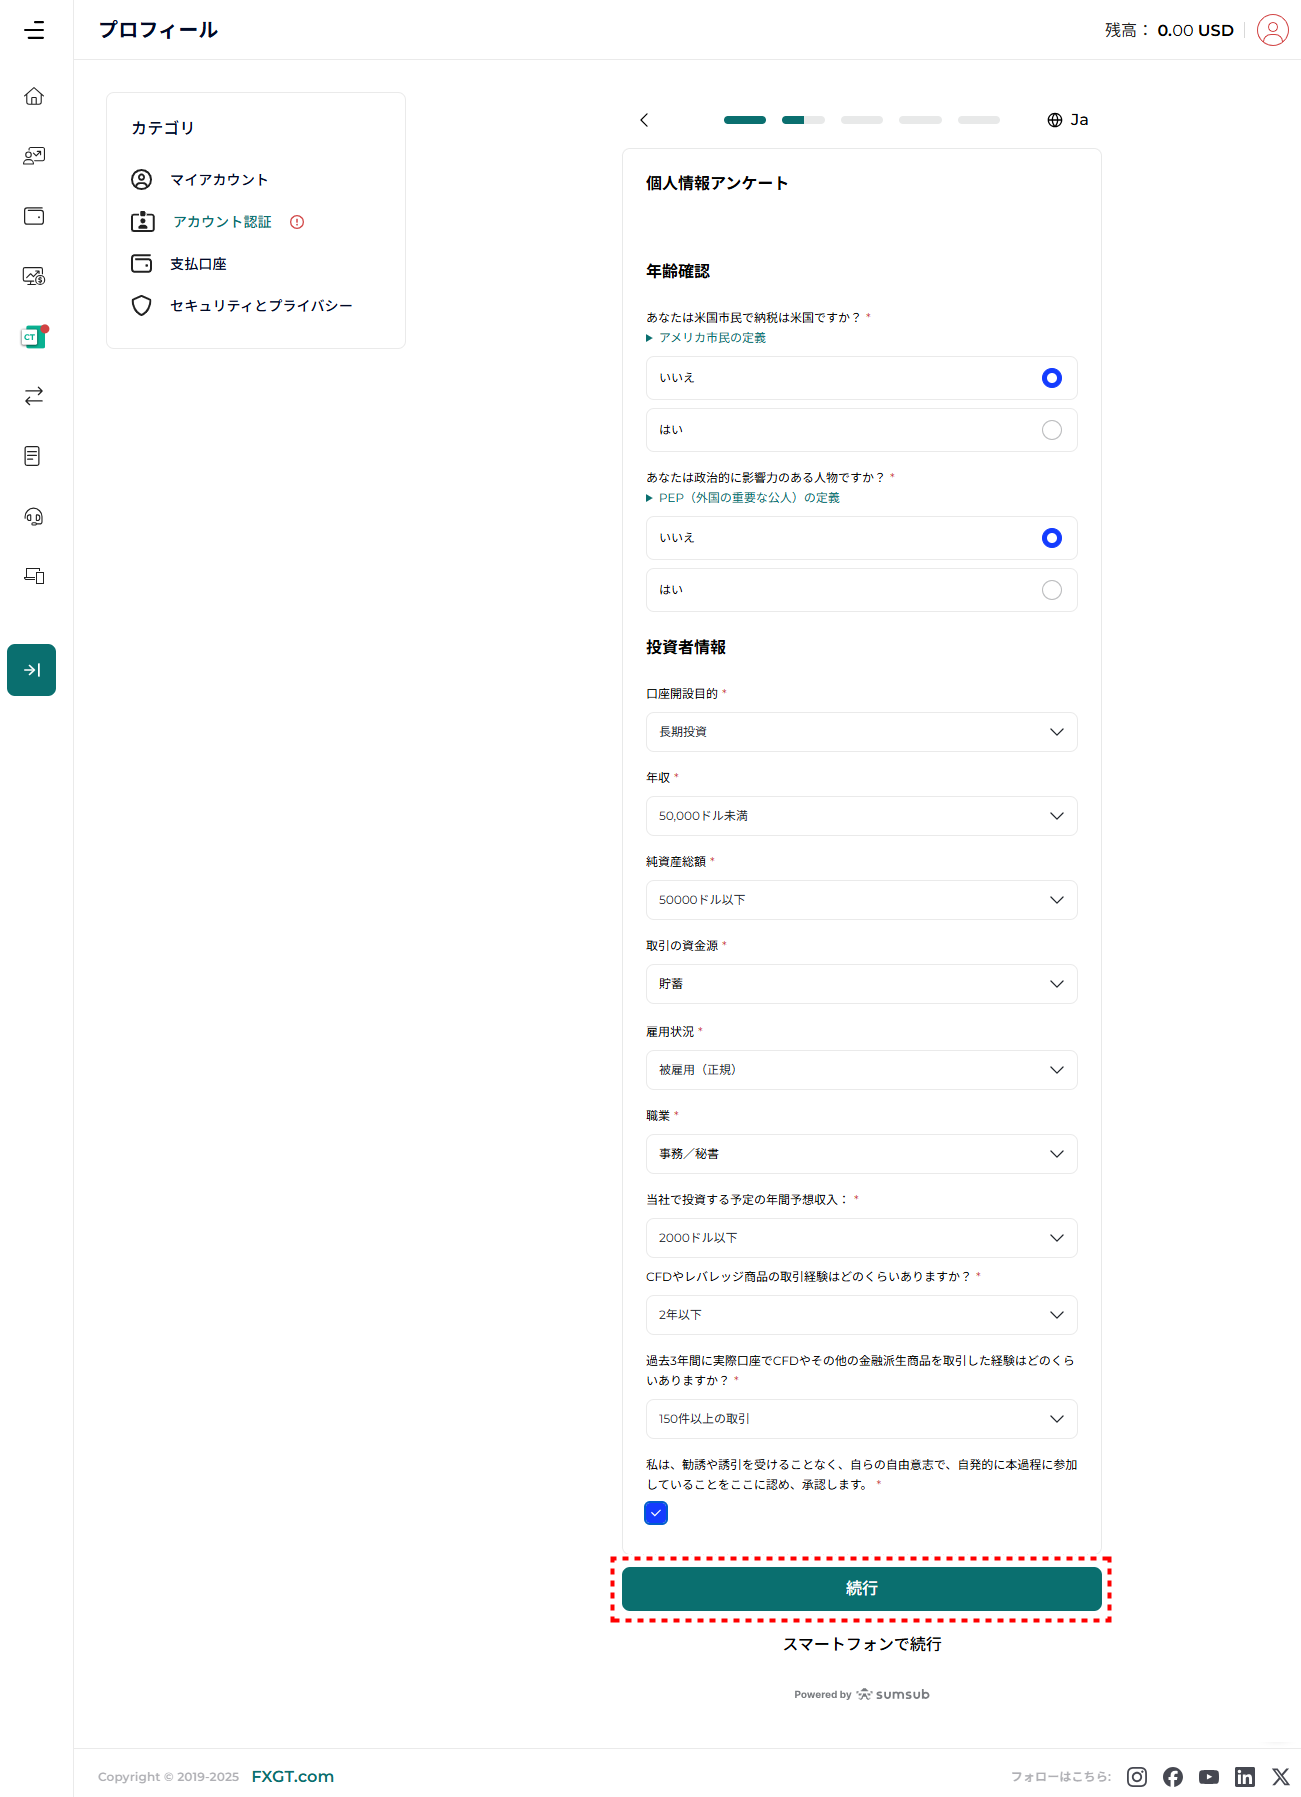
Task: Click the 続行 button
Action: tap(861, 1588)
